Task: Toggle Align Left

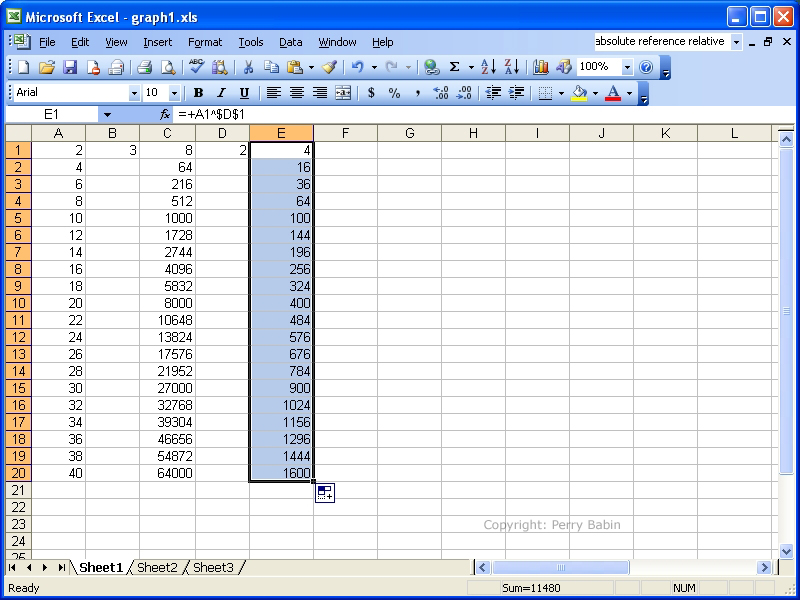Action: point(274,93)
